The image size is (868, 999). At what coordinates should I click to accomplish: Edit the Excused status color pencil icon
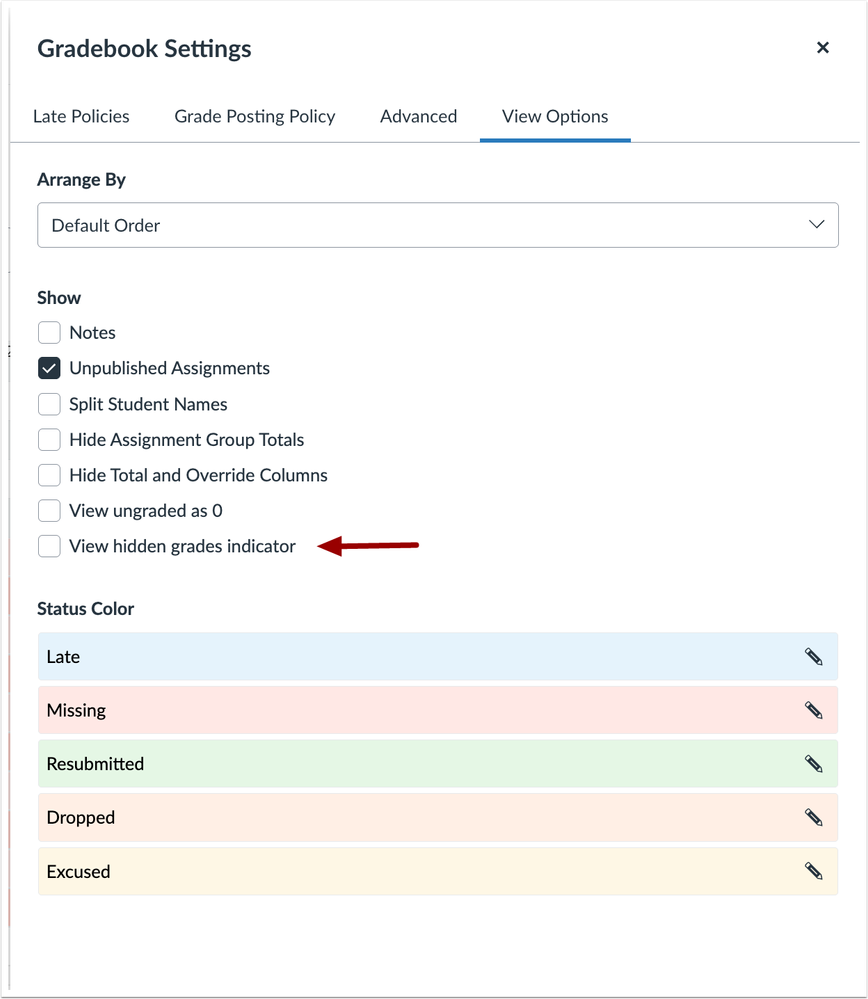click(814, 871)
